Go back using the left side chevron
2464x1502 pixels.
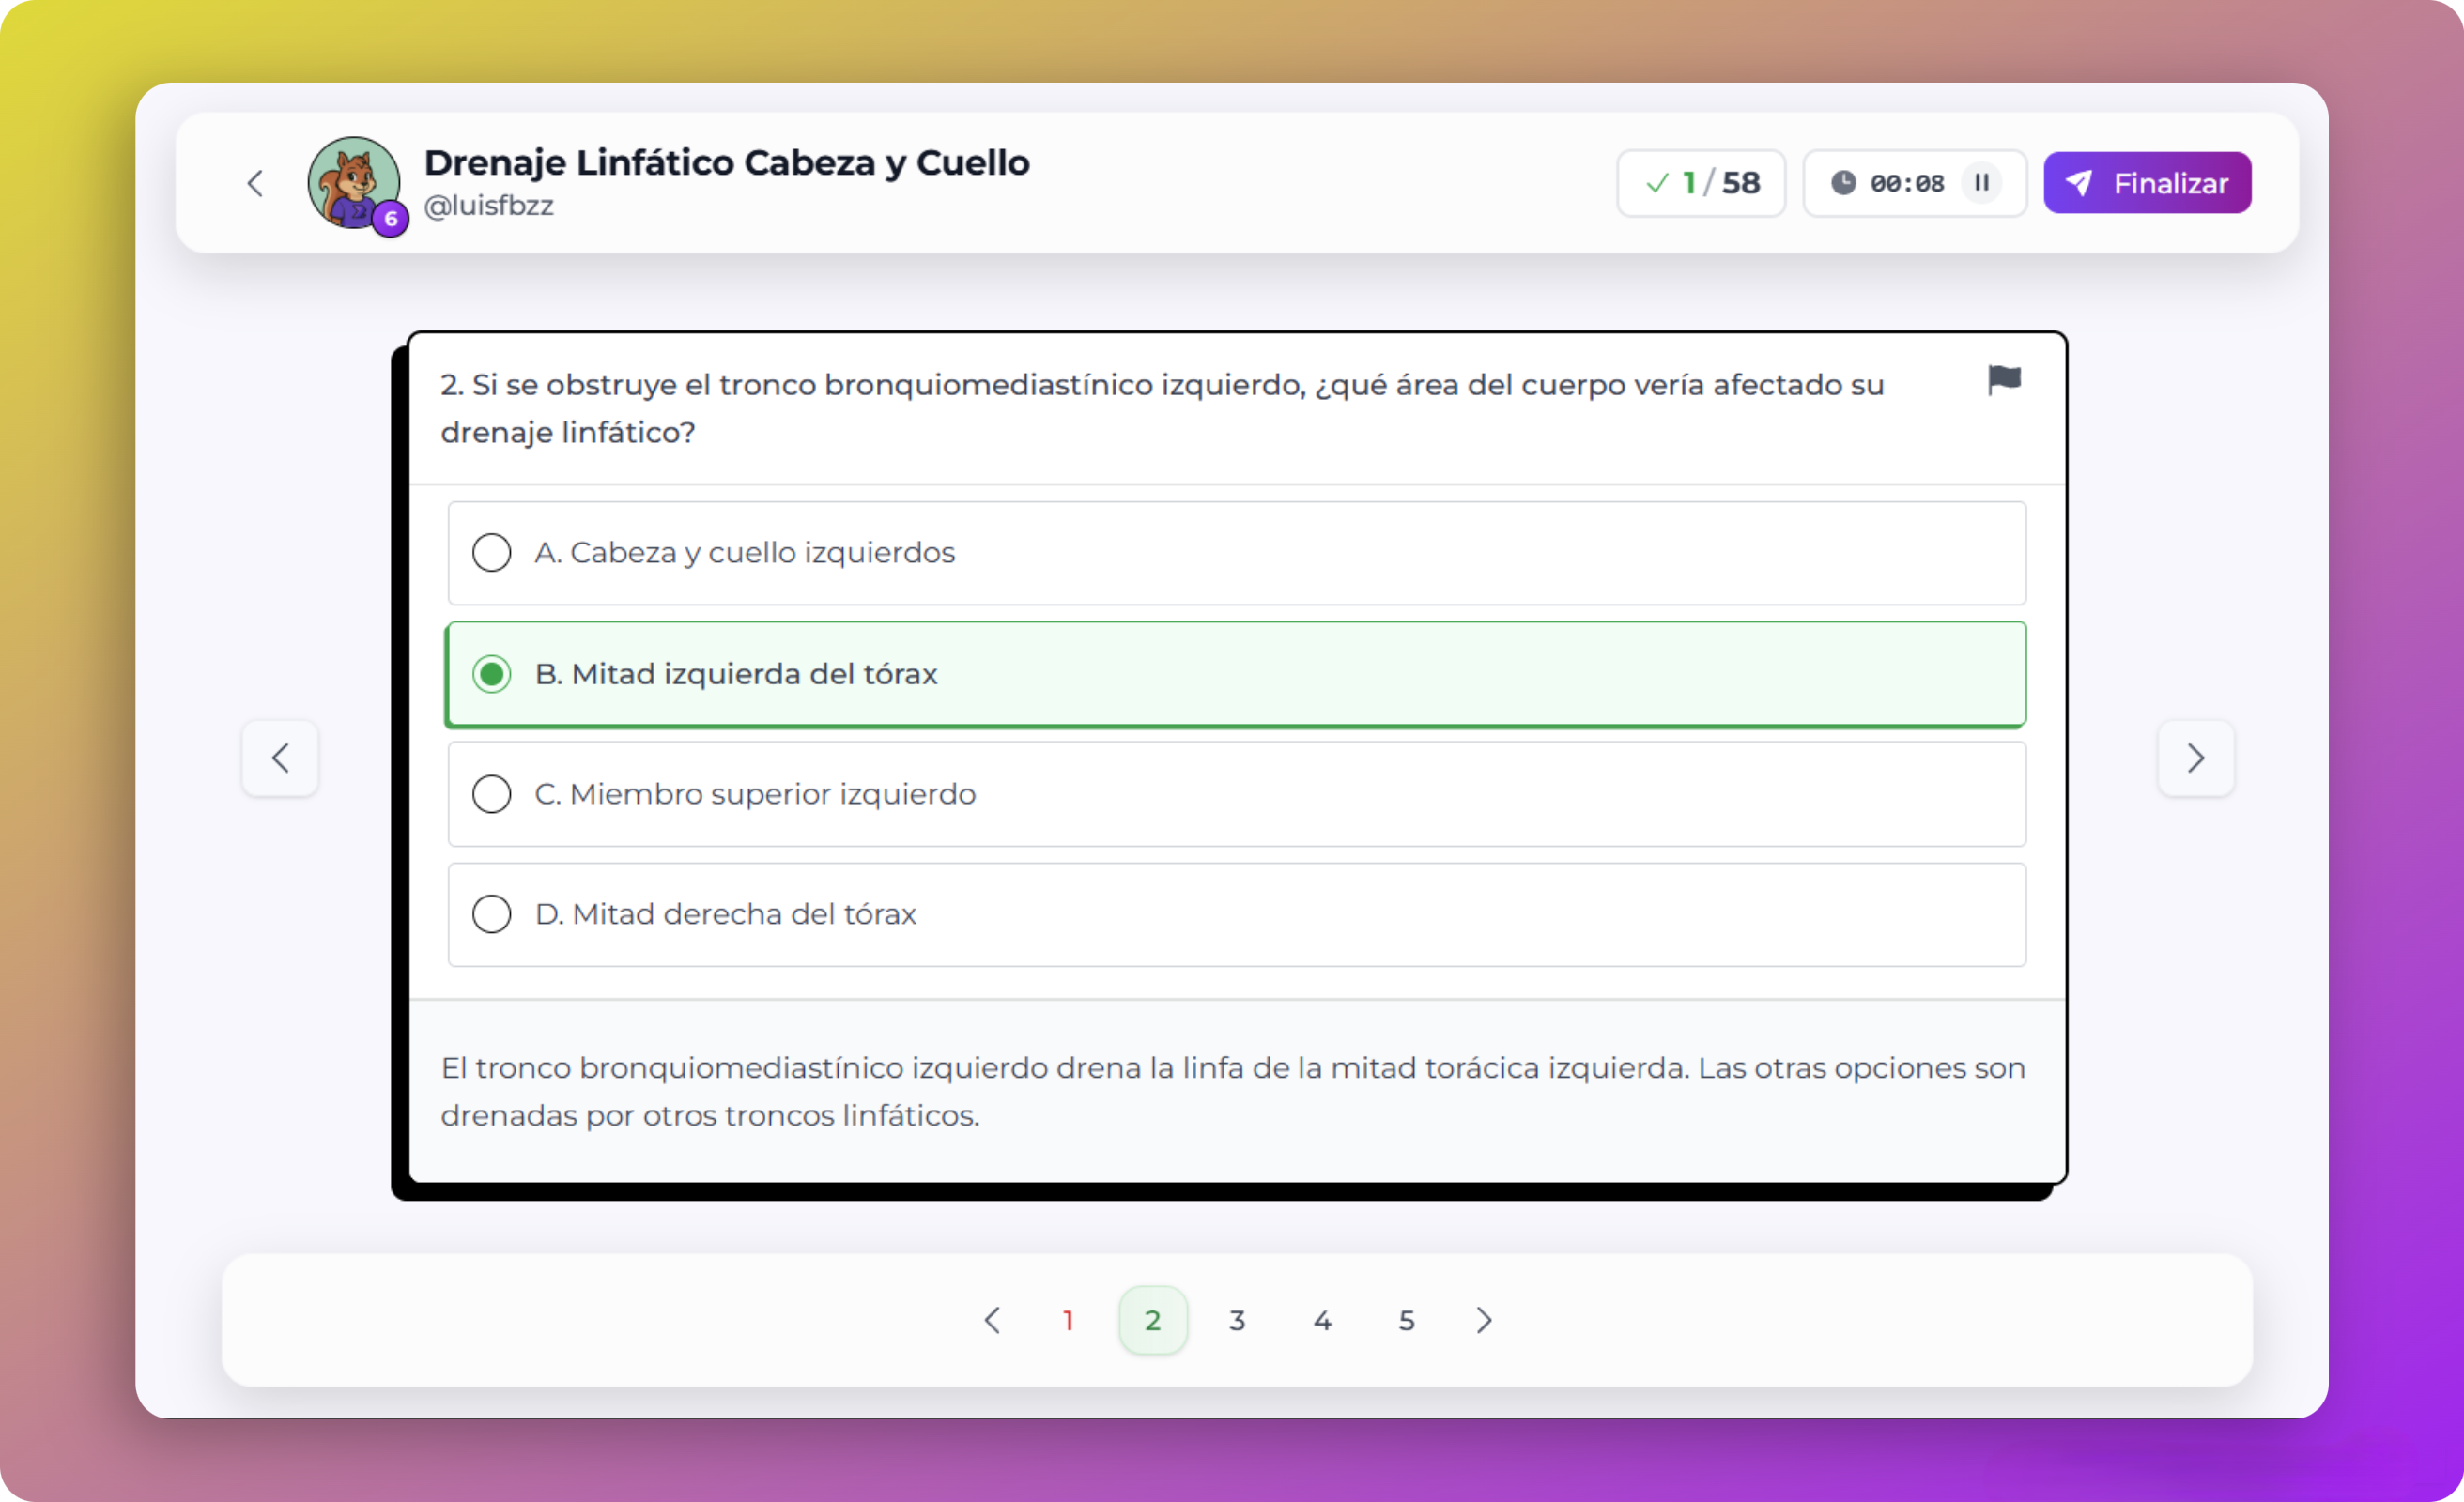pyautogui.click(x=280, y=759)
